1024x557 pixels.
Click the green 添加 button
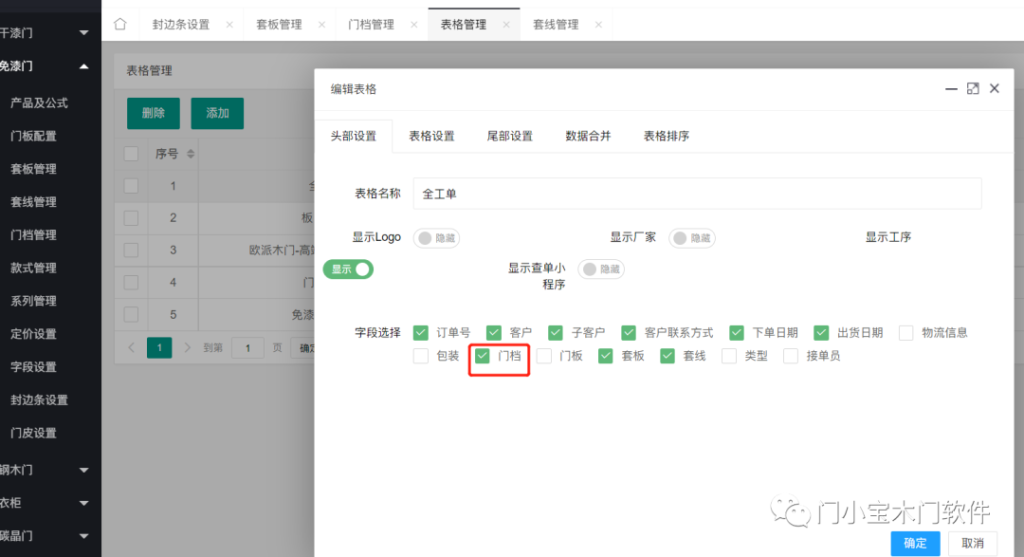point(217,113)
